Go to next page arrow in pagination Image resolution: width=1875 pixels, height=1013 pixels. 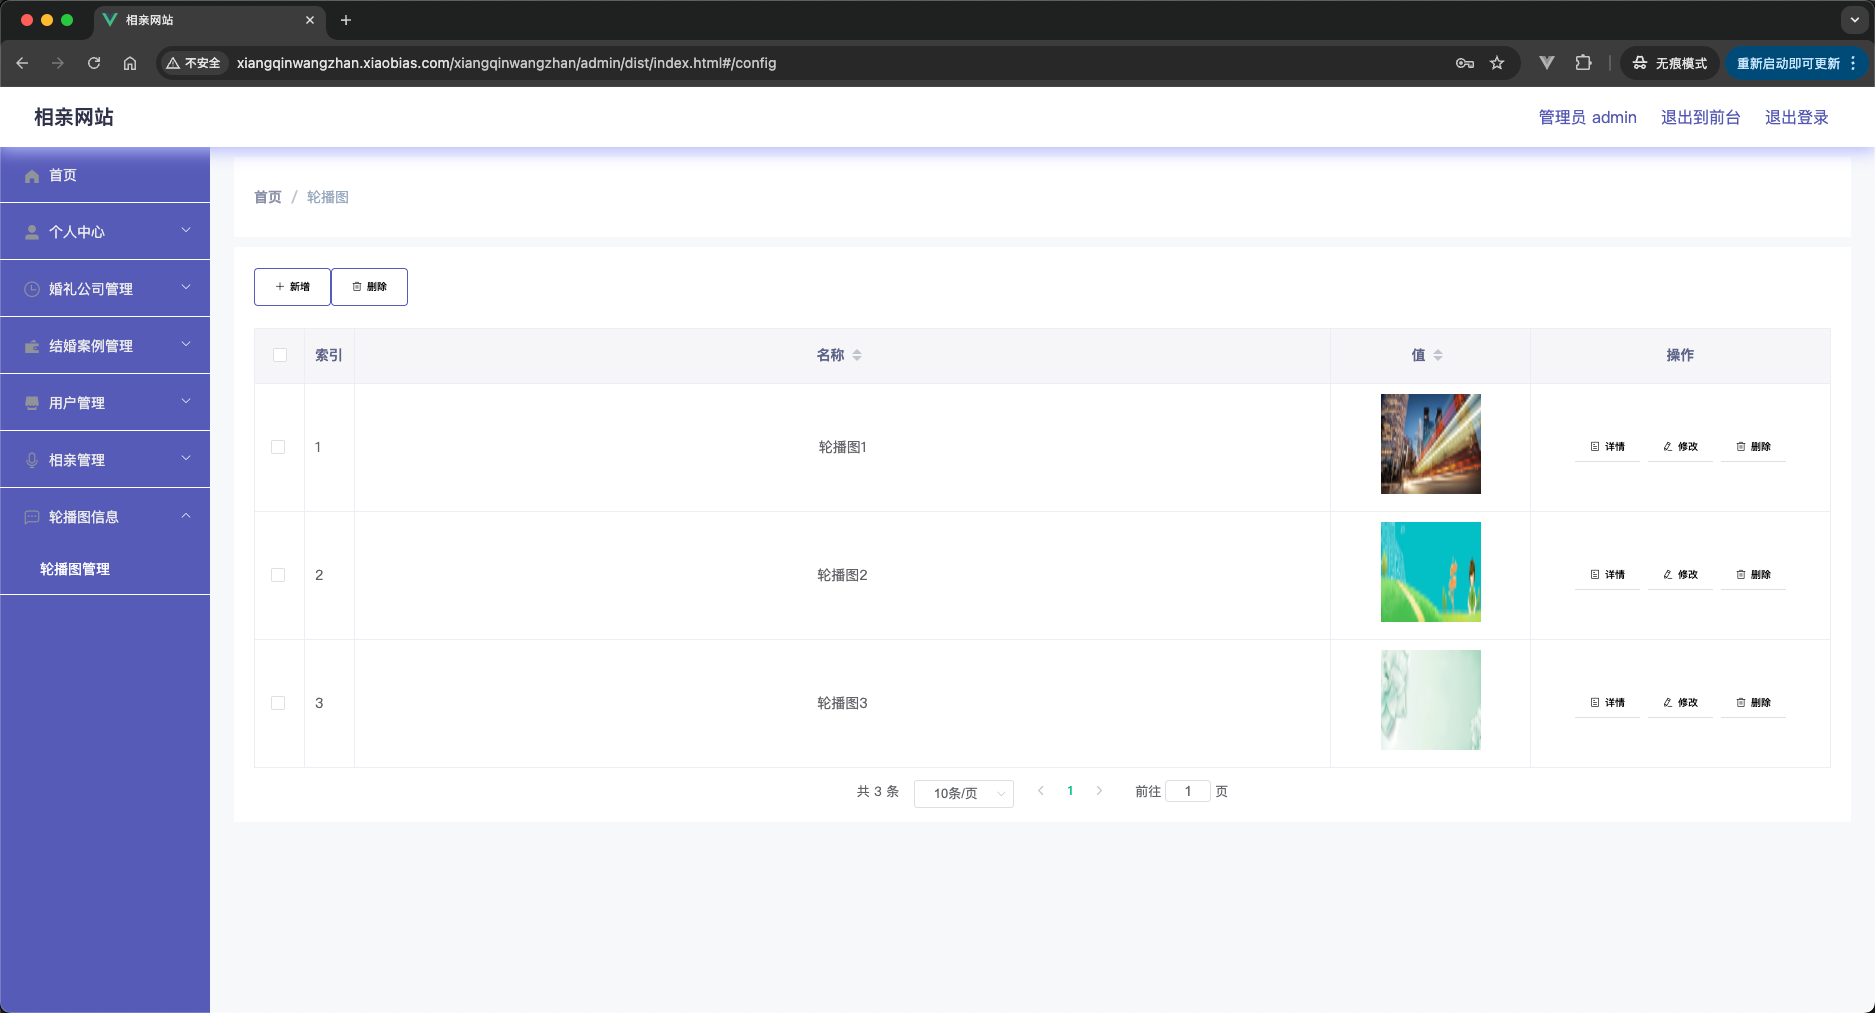tap(1099, 791)
